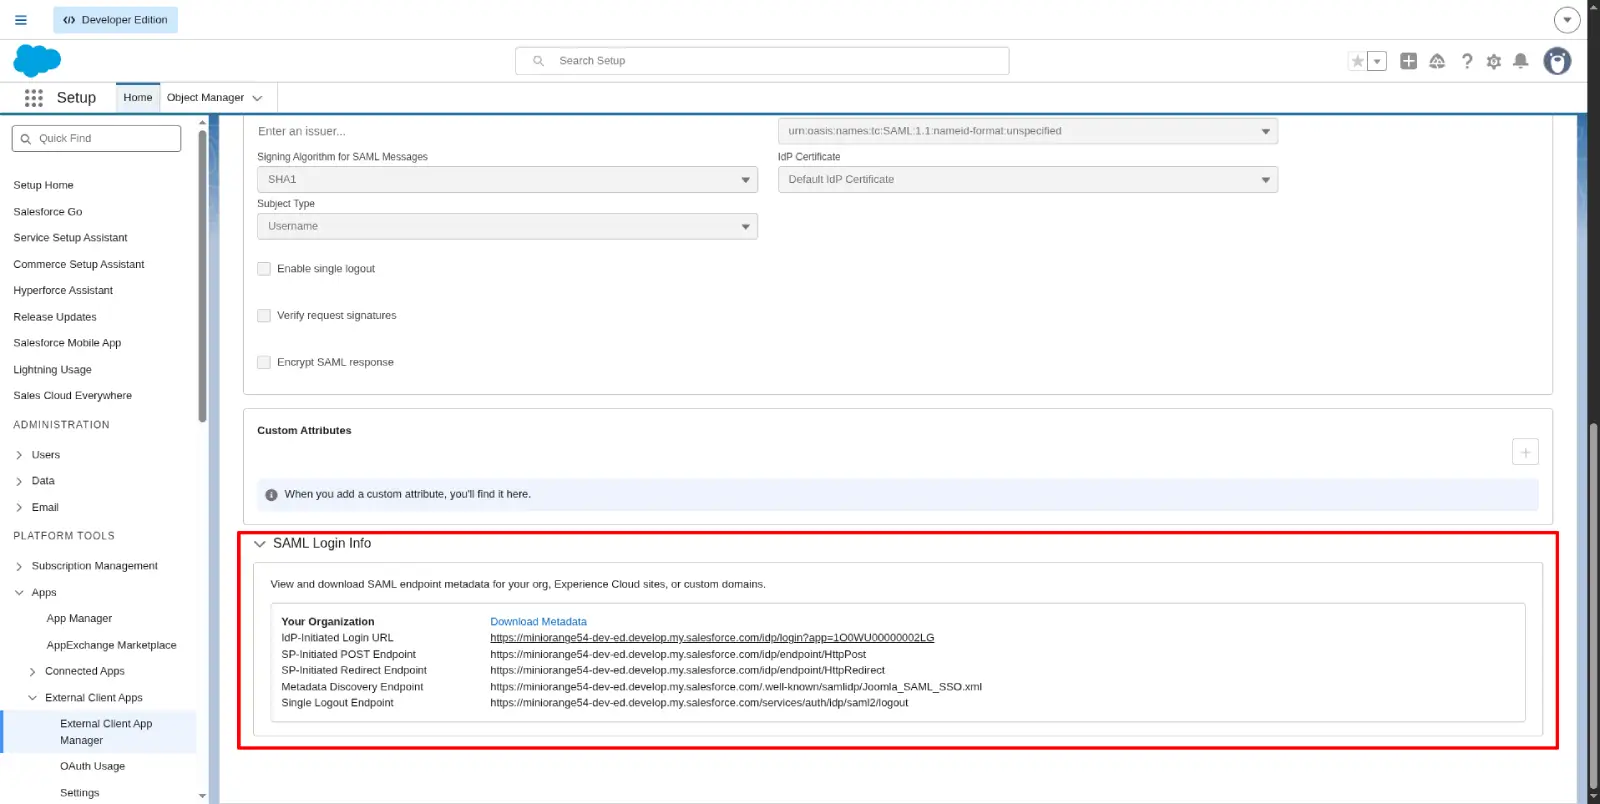This screenshot has width=1600, height=804.
Task: Open the hamburger menu icon
Action: point(21,20)
